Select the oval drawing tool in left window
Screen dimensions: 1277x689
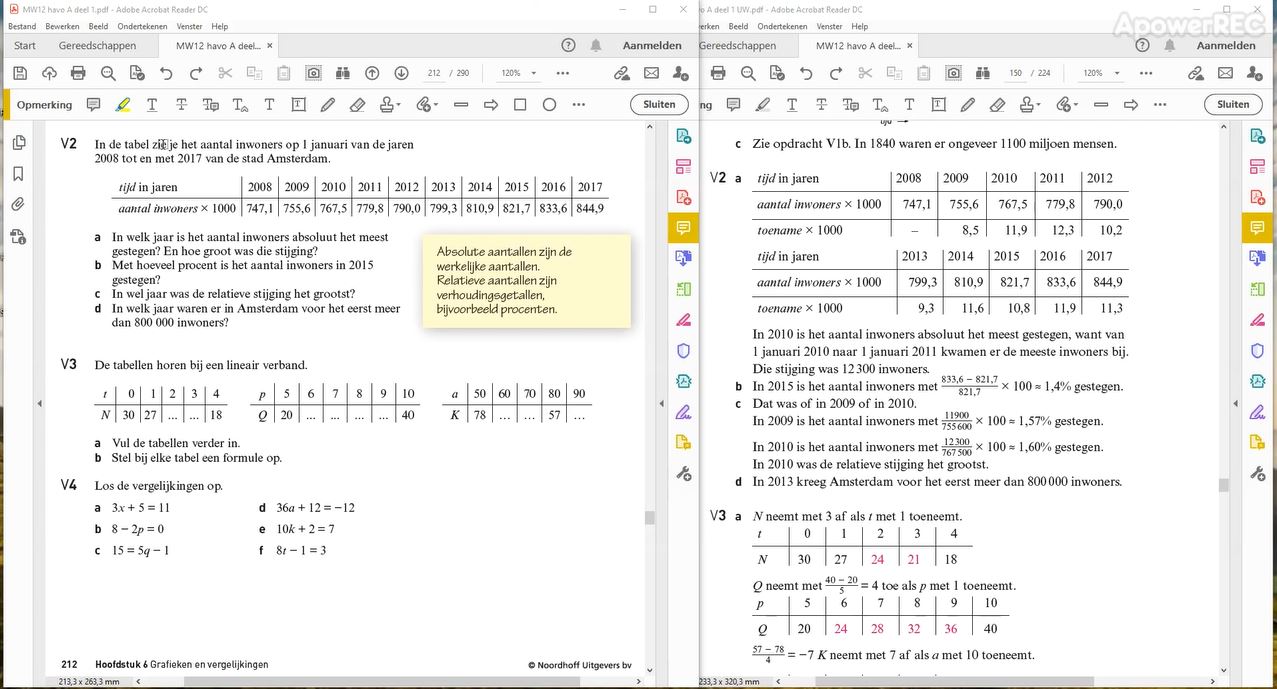pos(549,104)
